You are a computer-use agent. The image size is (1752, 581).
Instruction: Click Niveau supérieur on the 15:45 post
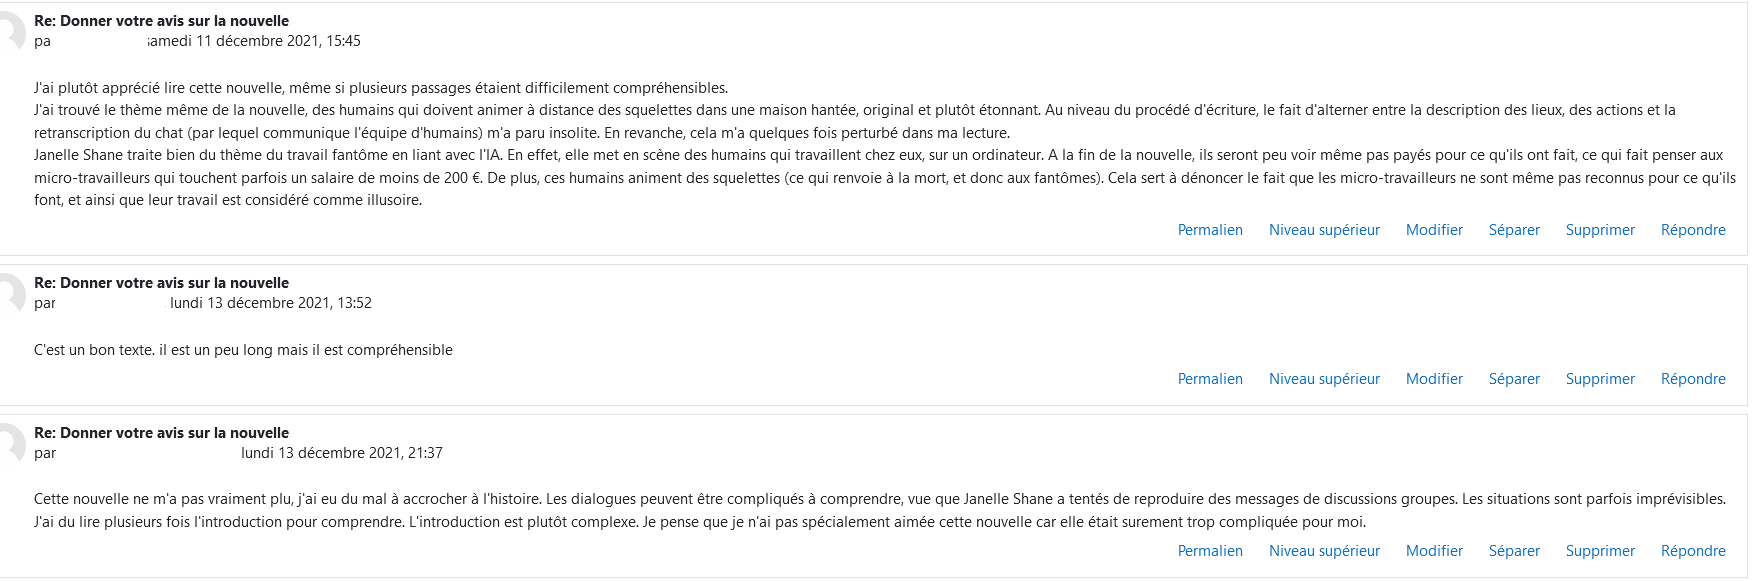click(x=1324, y=230)
